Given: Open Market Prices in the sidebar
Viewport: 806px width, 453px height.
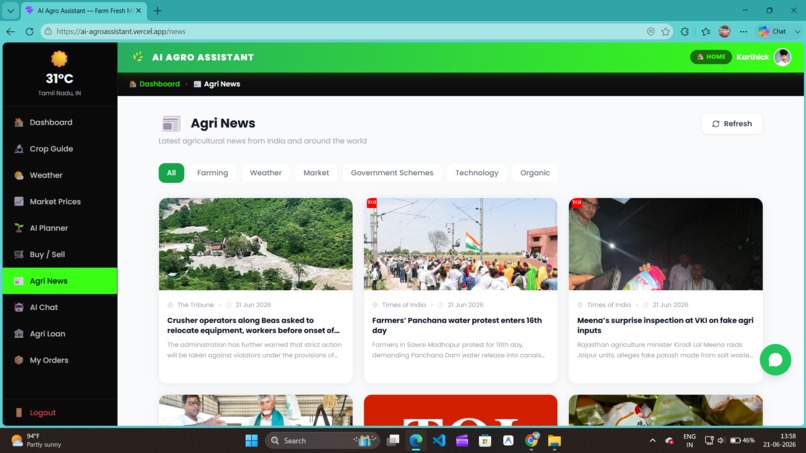Looking at the screenshot, I should point(60,202).
